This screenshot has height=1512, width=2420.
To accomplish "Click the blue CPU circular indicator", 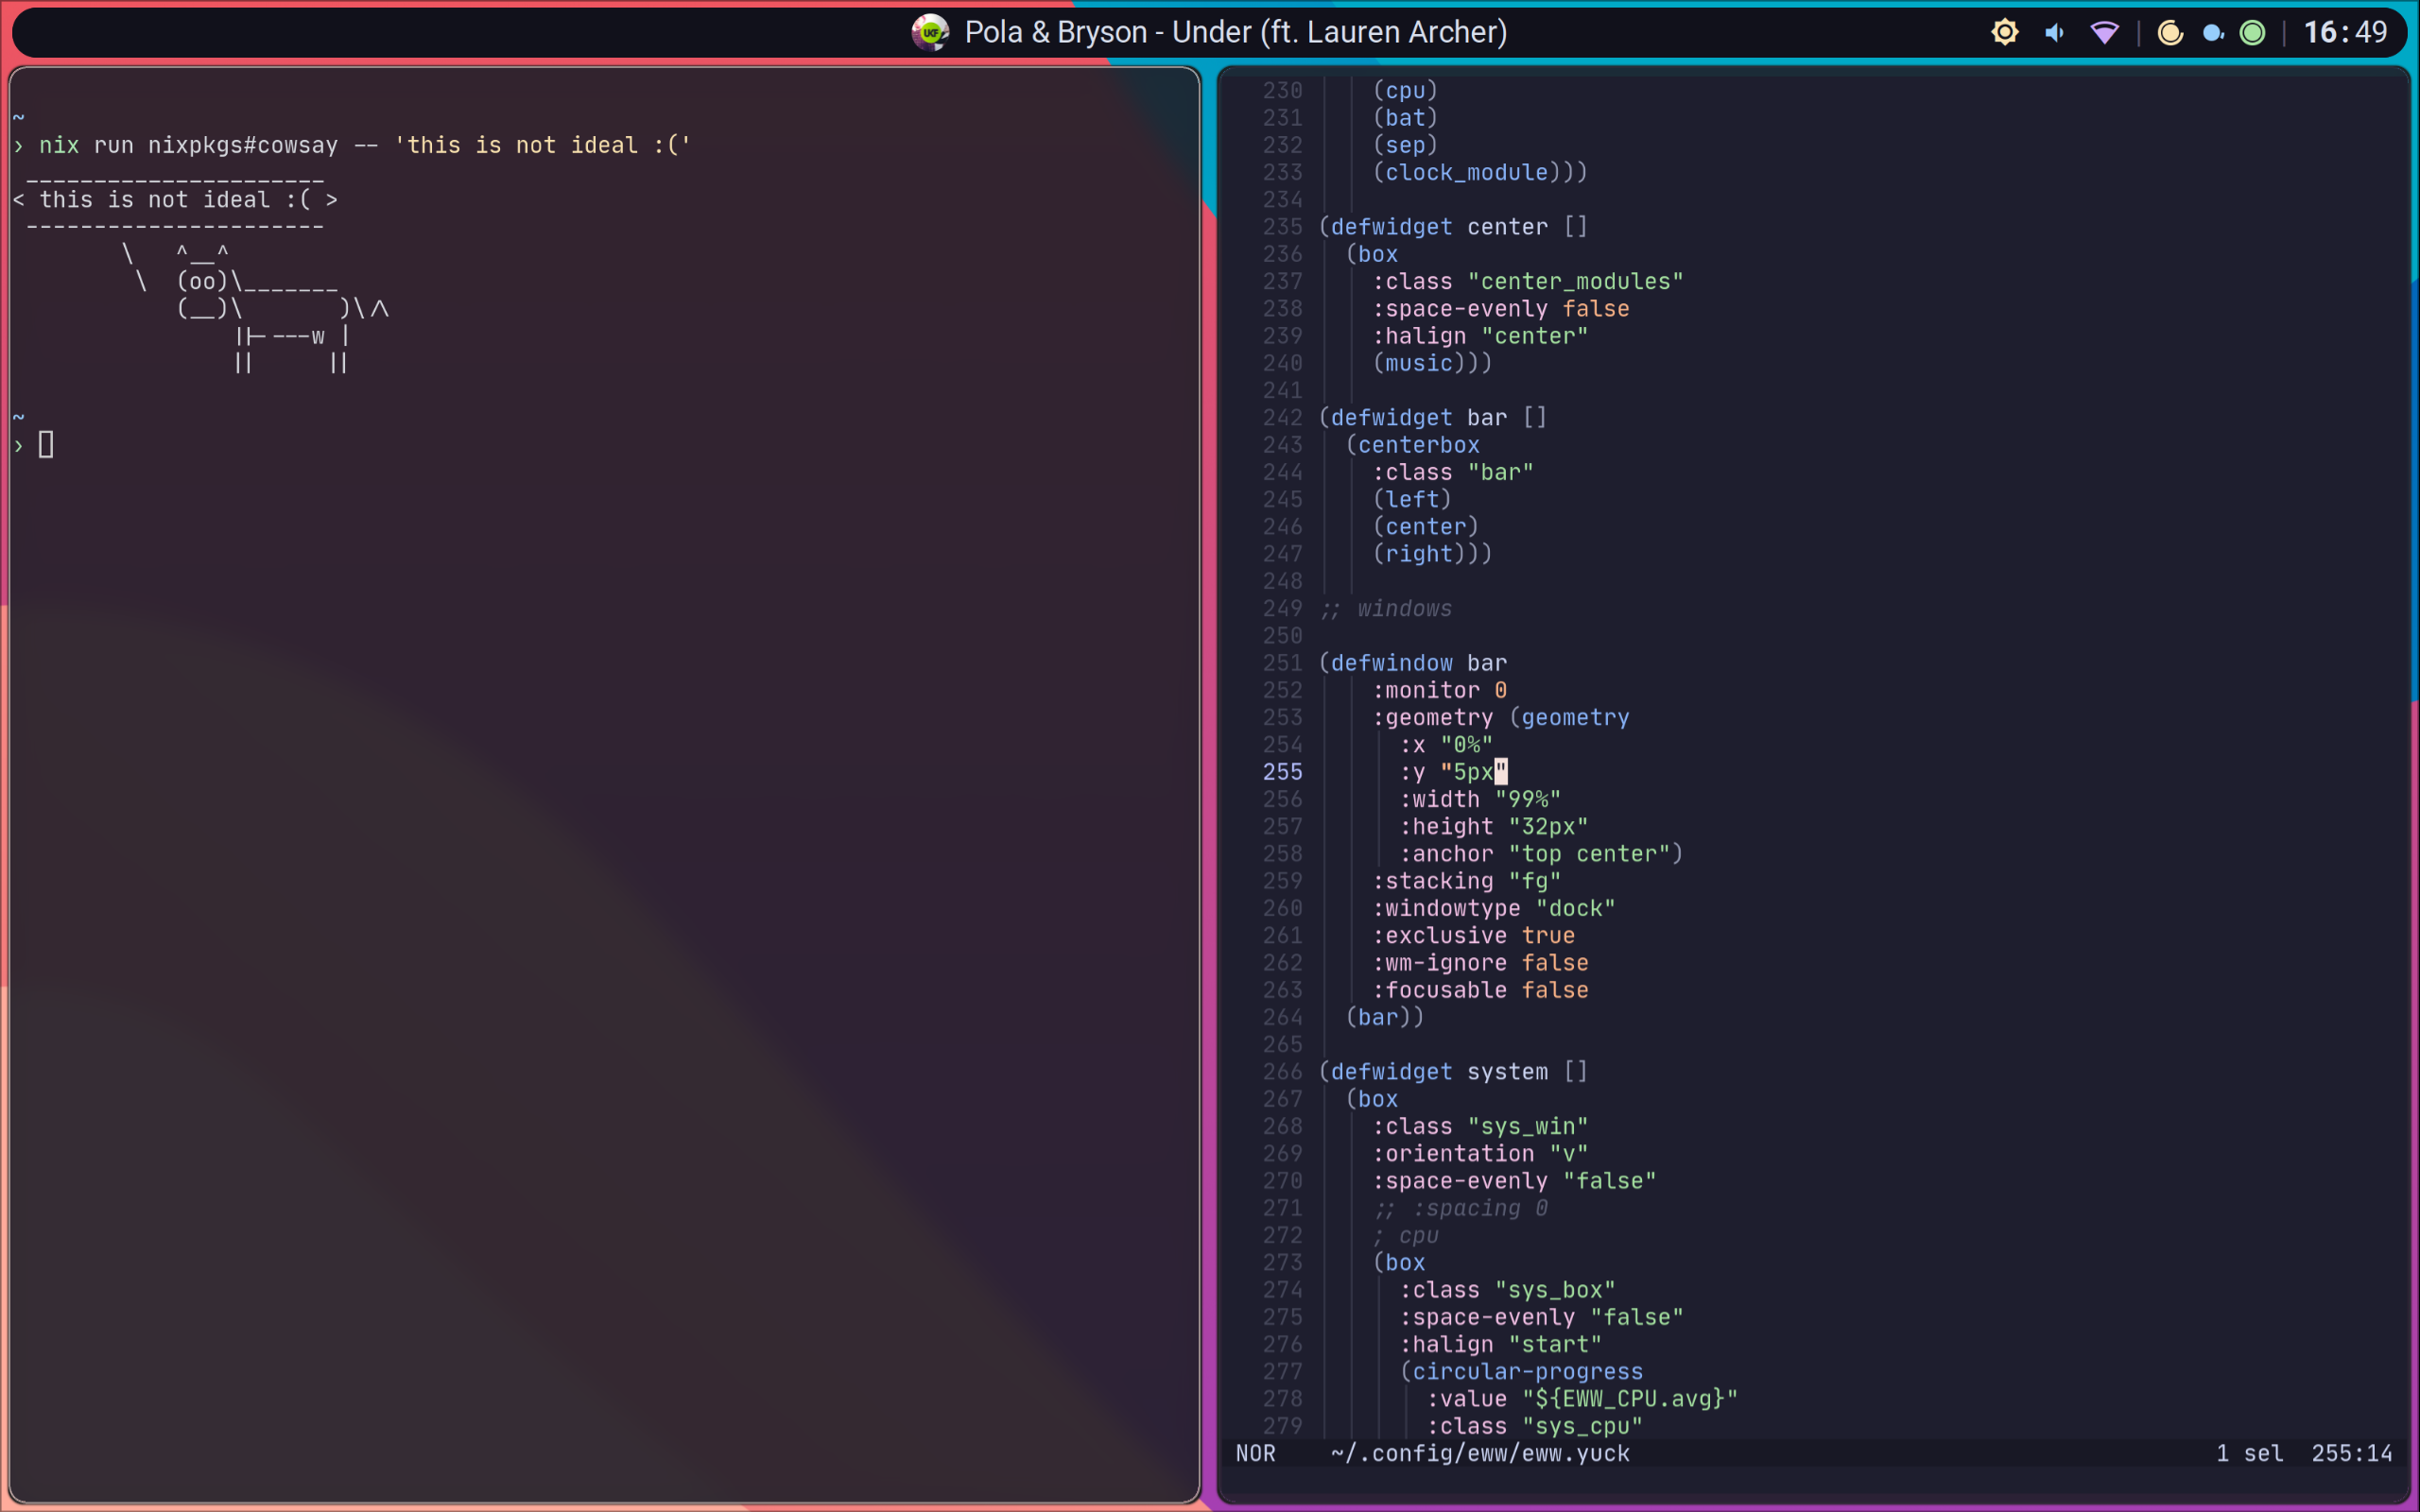I will [x=2212, y=33].
